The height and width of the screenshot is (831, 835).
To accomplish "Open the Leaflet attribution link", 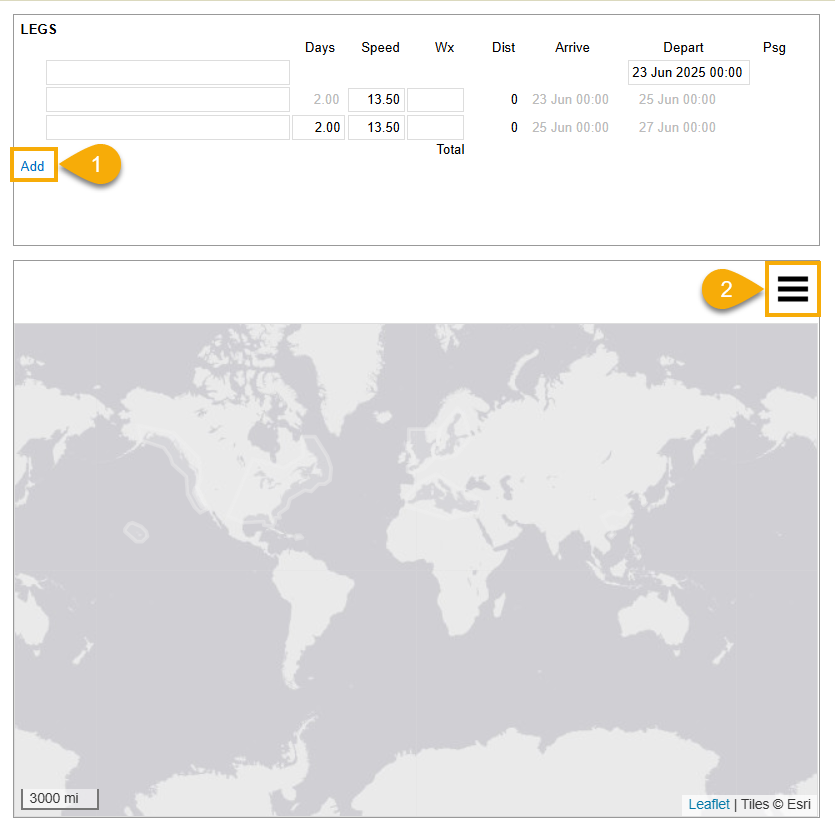I will [x=709, y=804].
